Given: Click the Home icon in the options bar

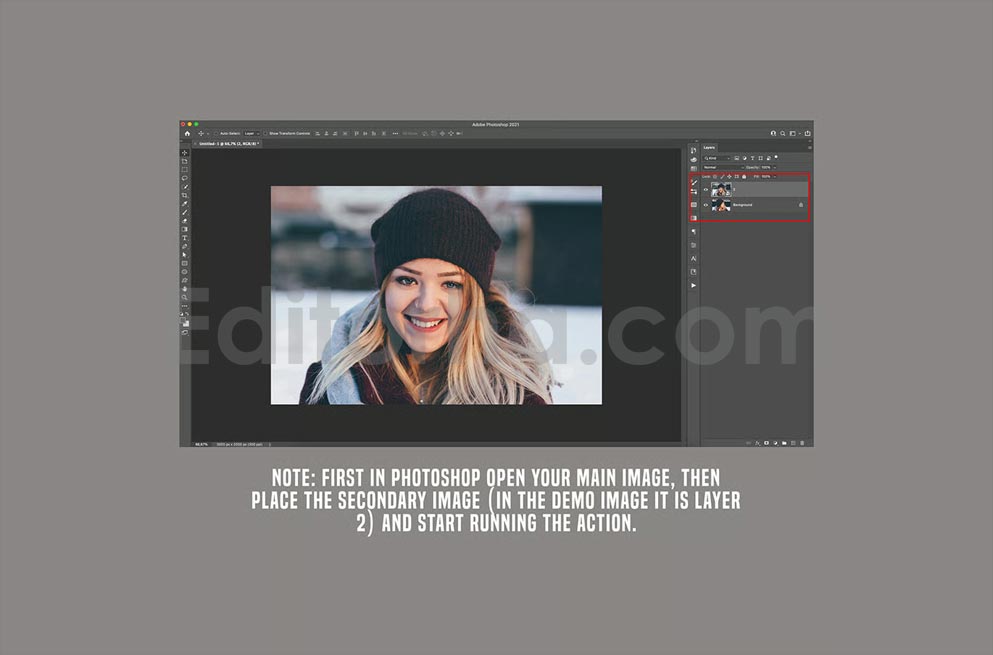Looking at the screenshot, I should click(187, 134).
